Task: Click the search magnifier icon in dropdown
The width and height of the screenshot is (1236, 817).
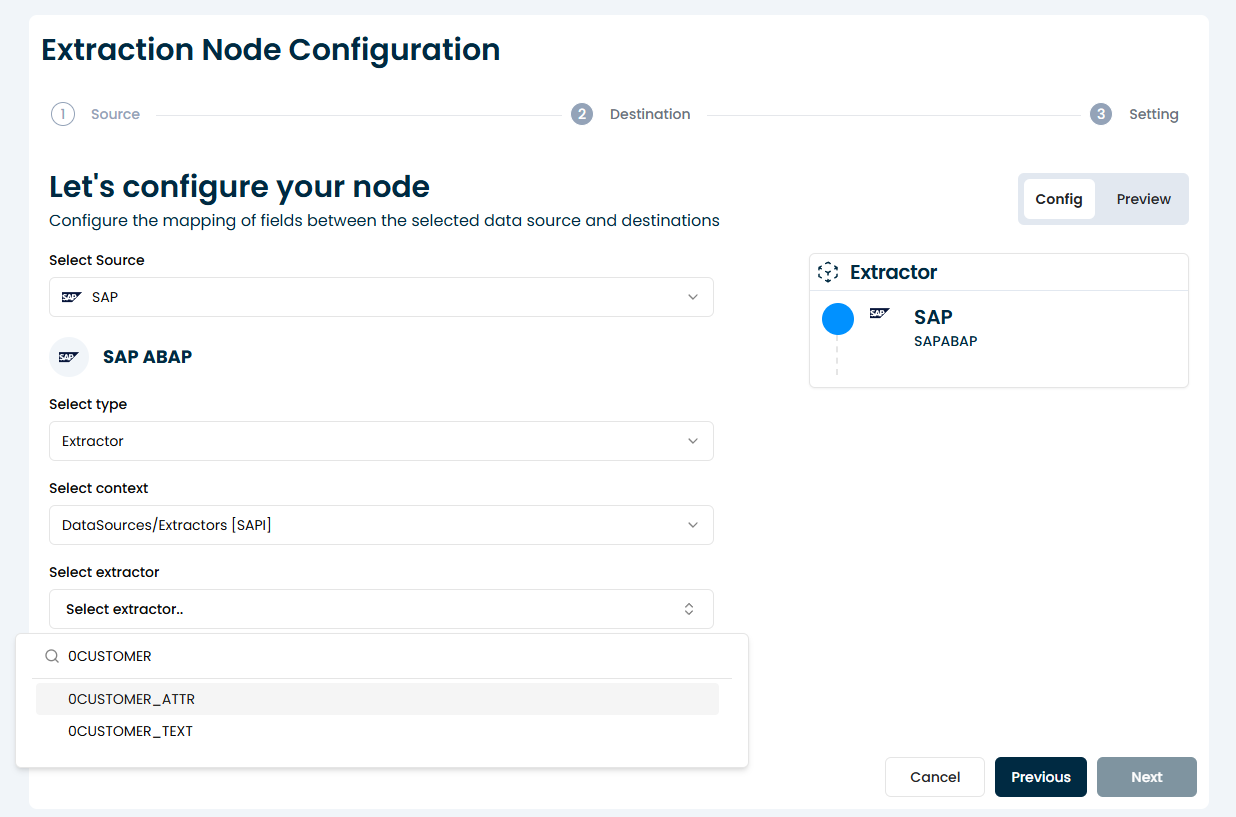Action: [52, 656]
